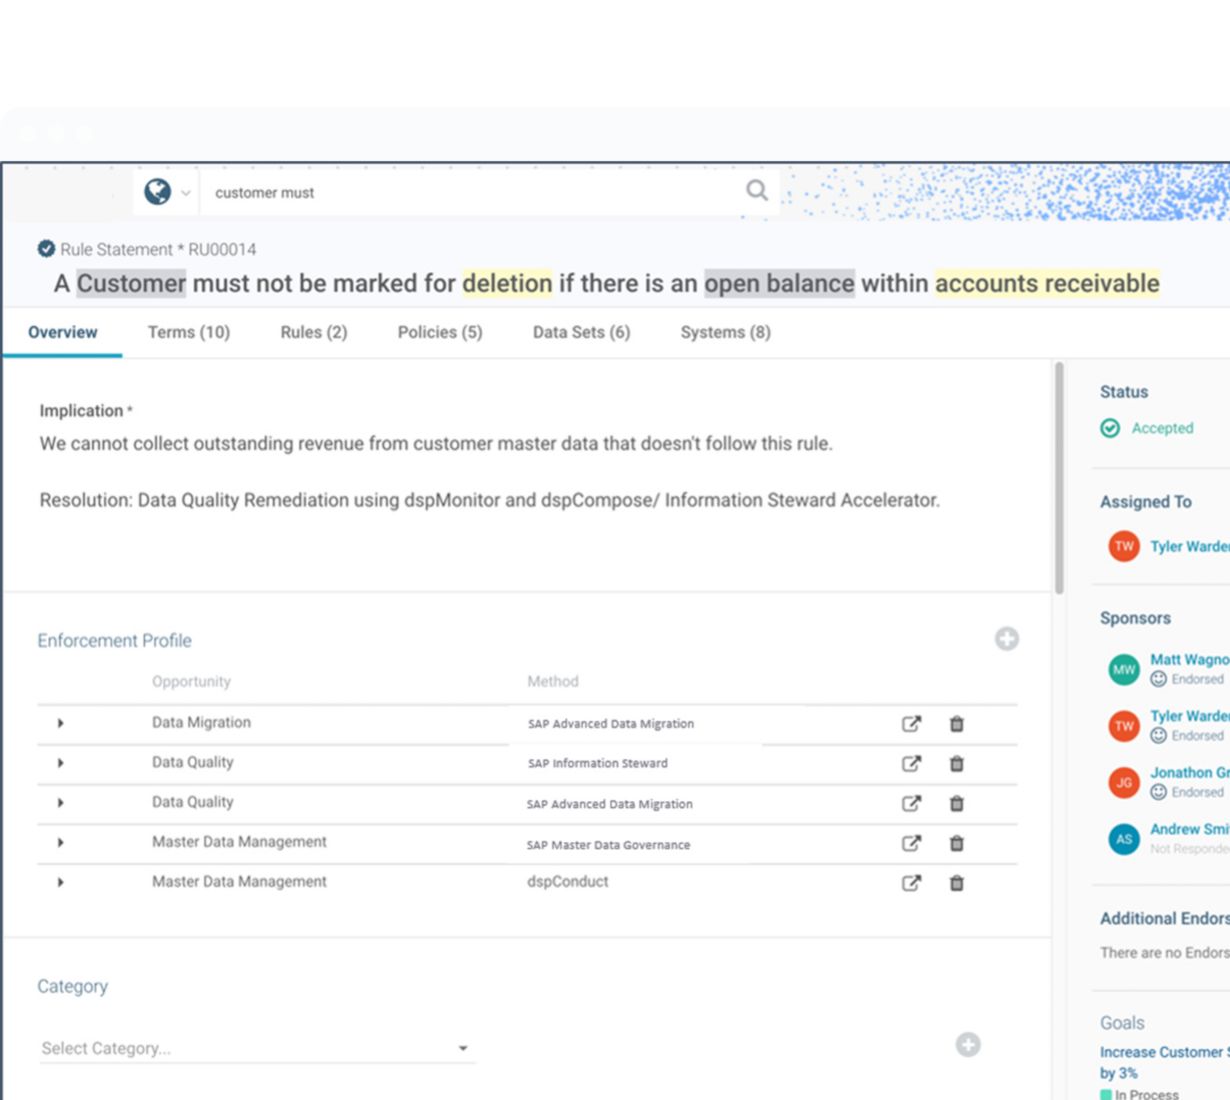Image resolution: width=1230 pixels, height=1100 pixels.
Task: Delete the SAP Information Steward row
Action: tap(956, 764)
